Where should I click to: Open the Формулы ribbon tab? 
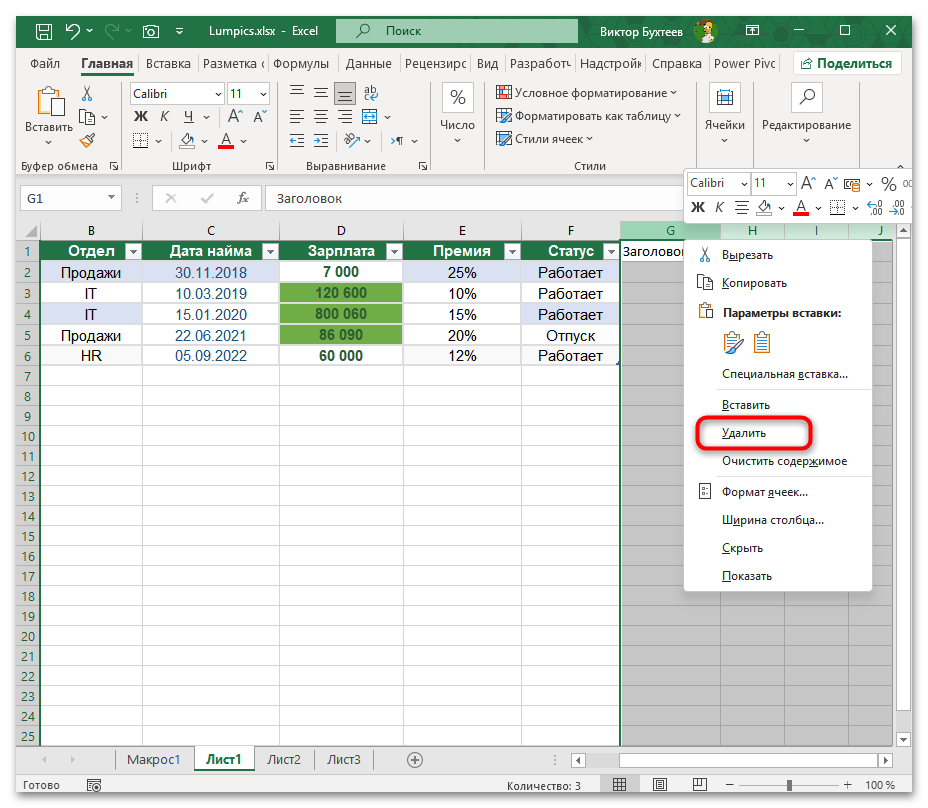[300, 63]
